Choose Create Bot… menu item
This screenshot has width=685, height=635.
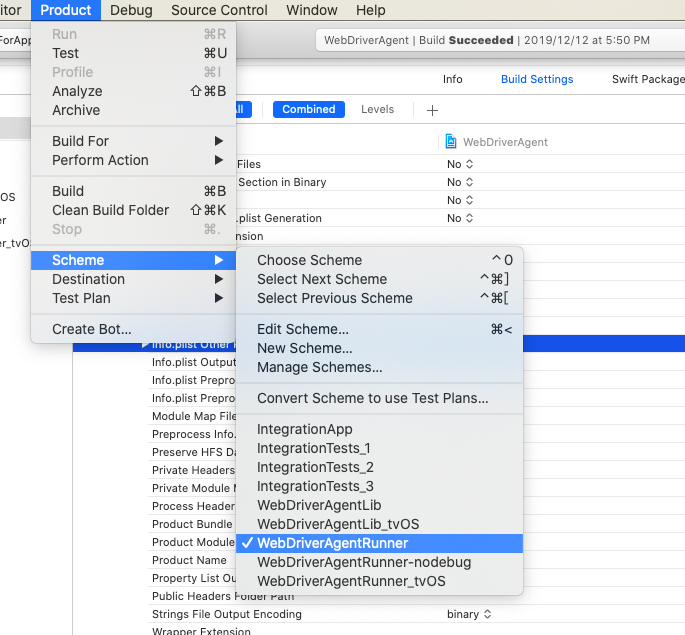click(x=134, y=329)
